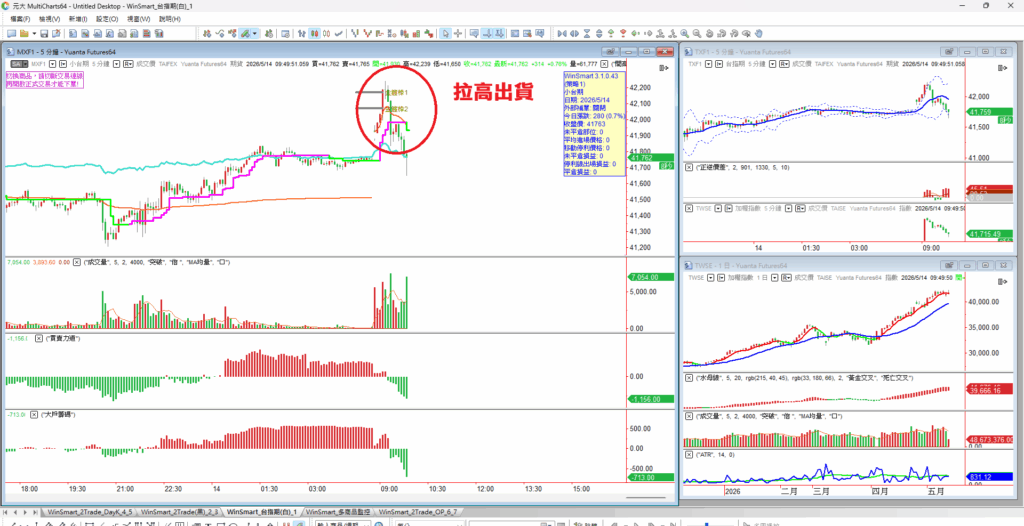The image size is (1024, 526).
Task: Click the MXF1 chart horizontal scrollbar
Action: tap(645, 498)
